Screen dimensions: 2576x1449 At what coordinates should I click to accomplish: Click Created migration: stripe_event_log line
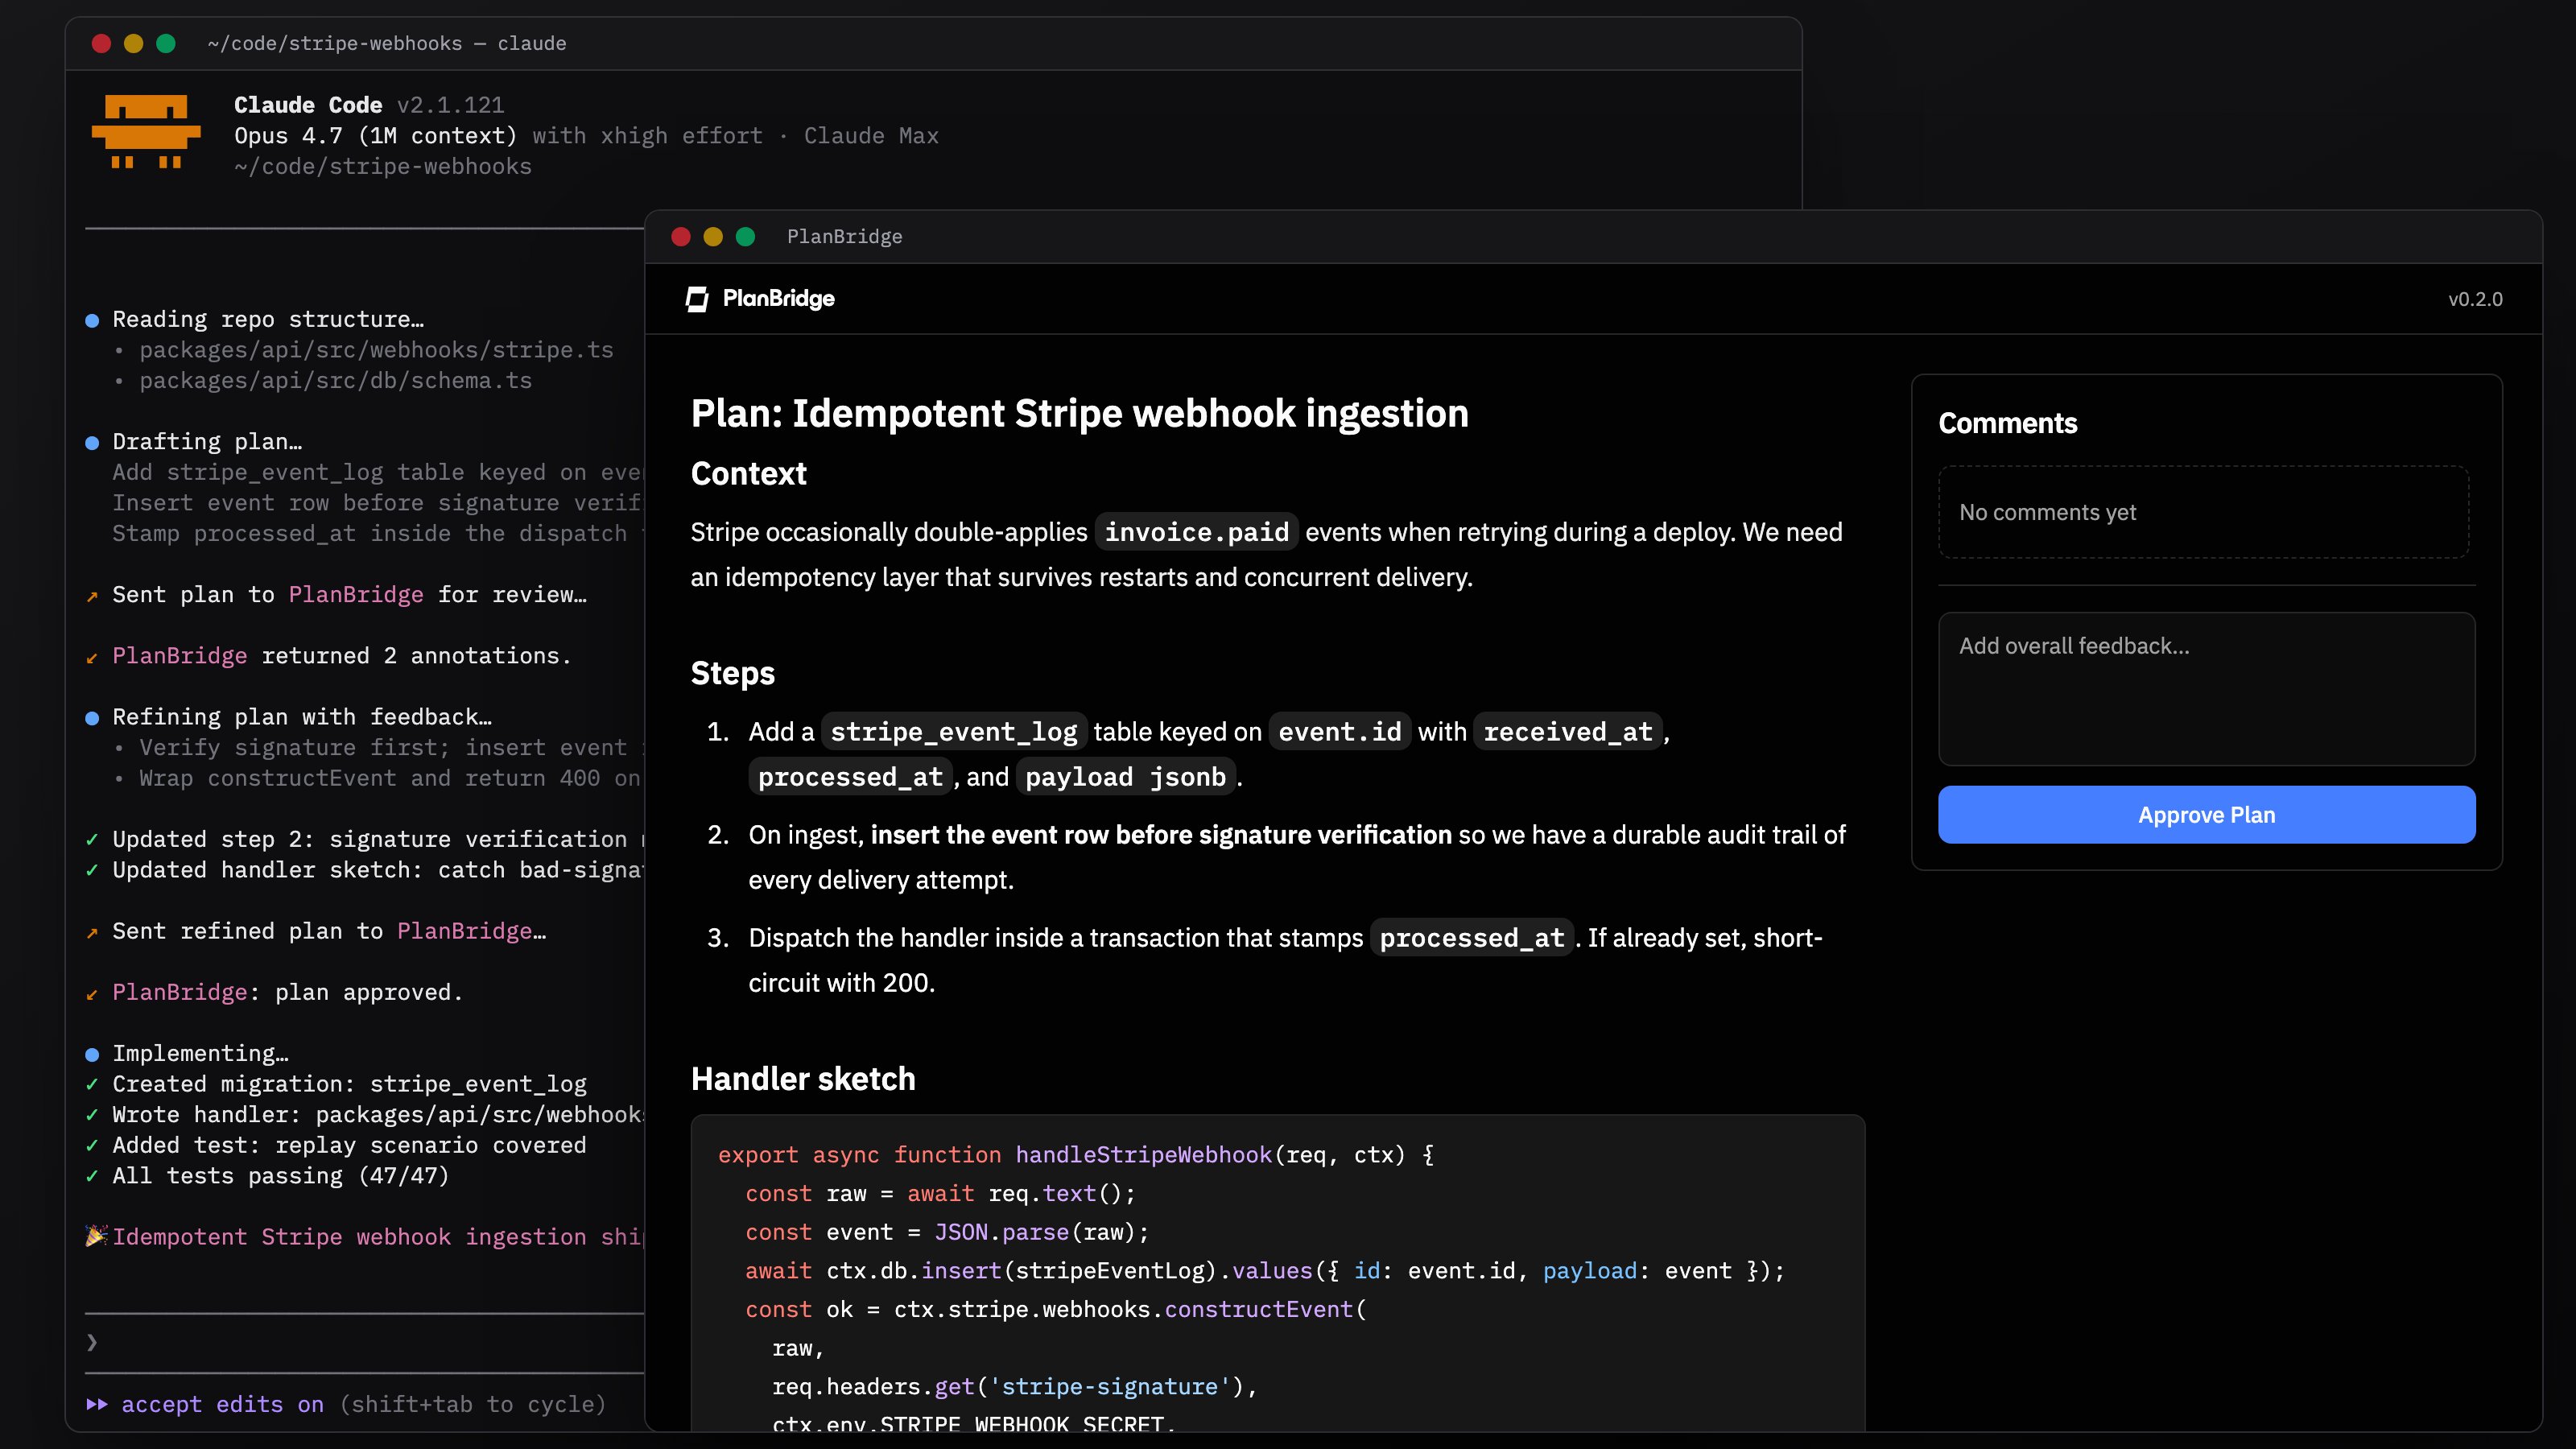coord(349,1084)
